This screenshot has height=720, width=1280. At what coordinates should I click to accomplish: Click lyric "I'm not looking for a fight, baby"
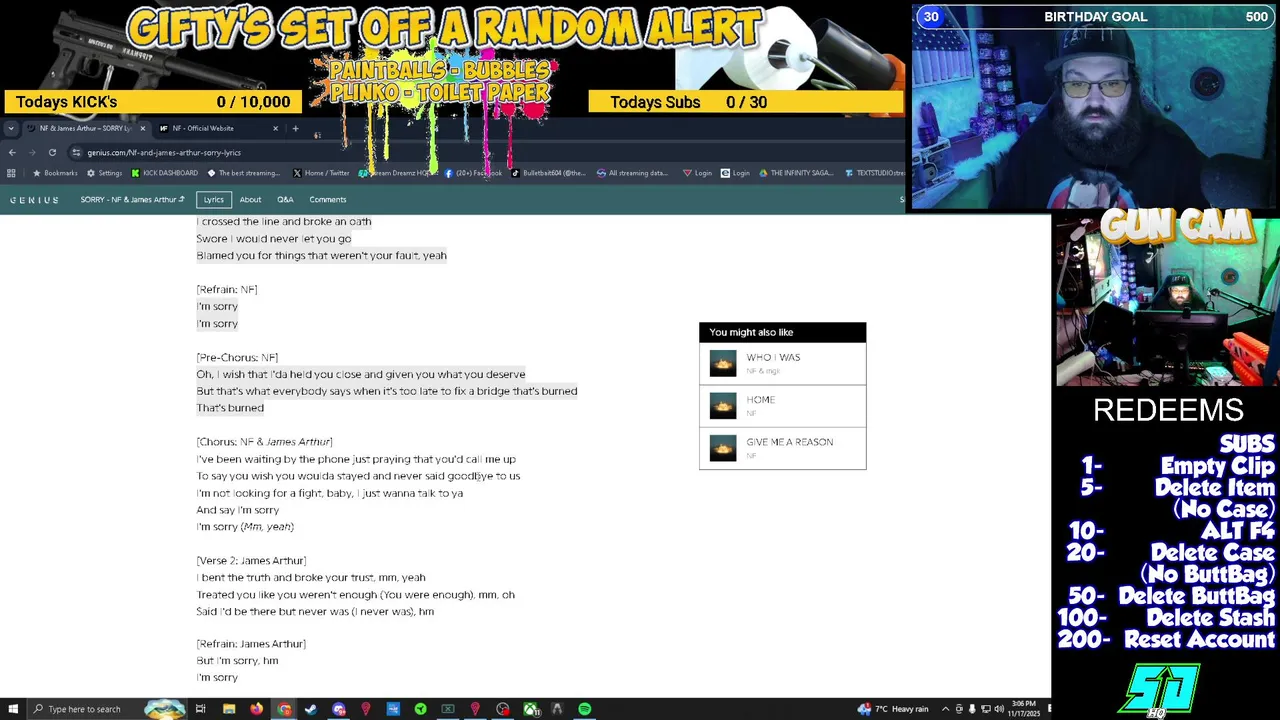(x=330, y=493)
